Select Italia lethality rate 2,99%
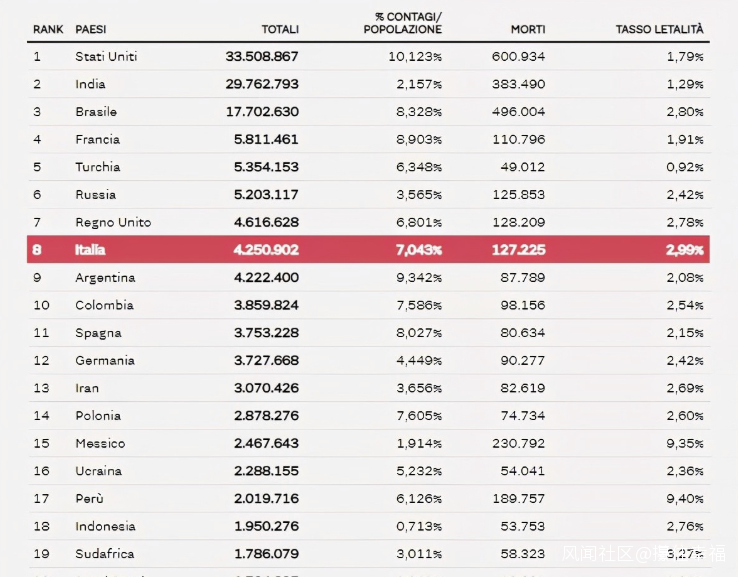This screenshot has width=738, height=577. (x=685, y=250)
